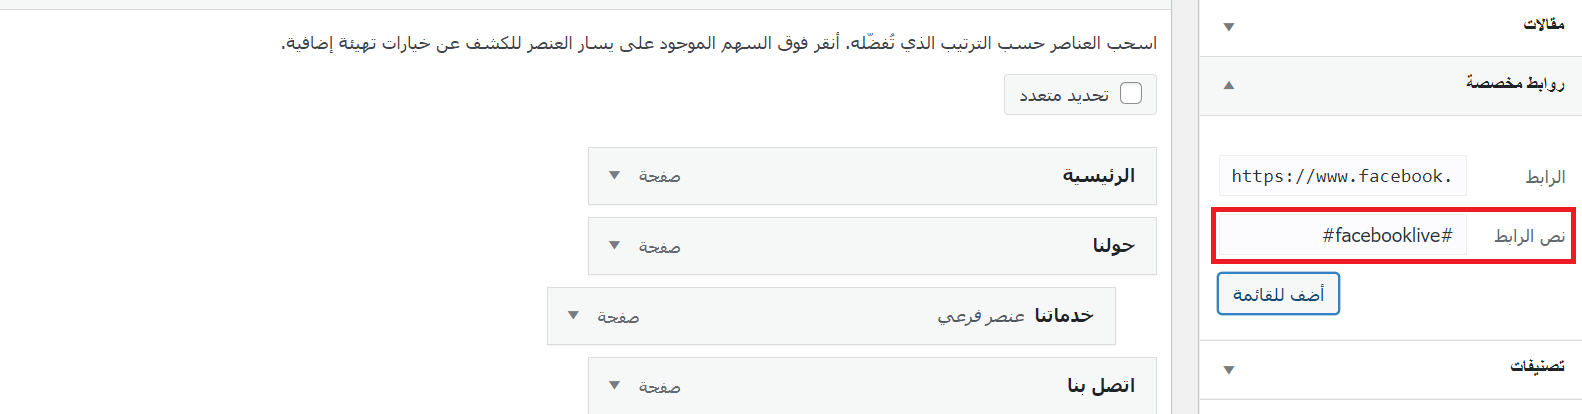Screen dimensions: 1582x414
Task: Click the الرابط URL input field
Action: click(1342, 176)
